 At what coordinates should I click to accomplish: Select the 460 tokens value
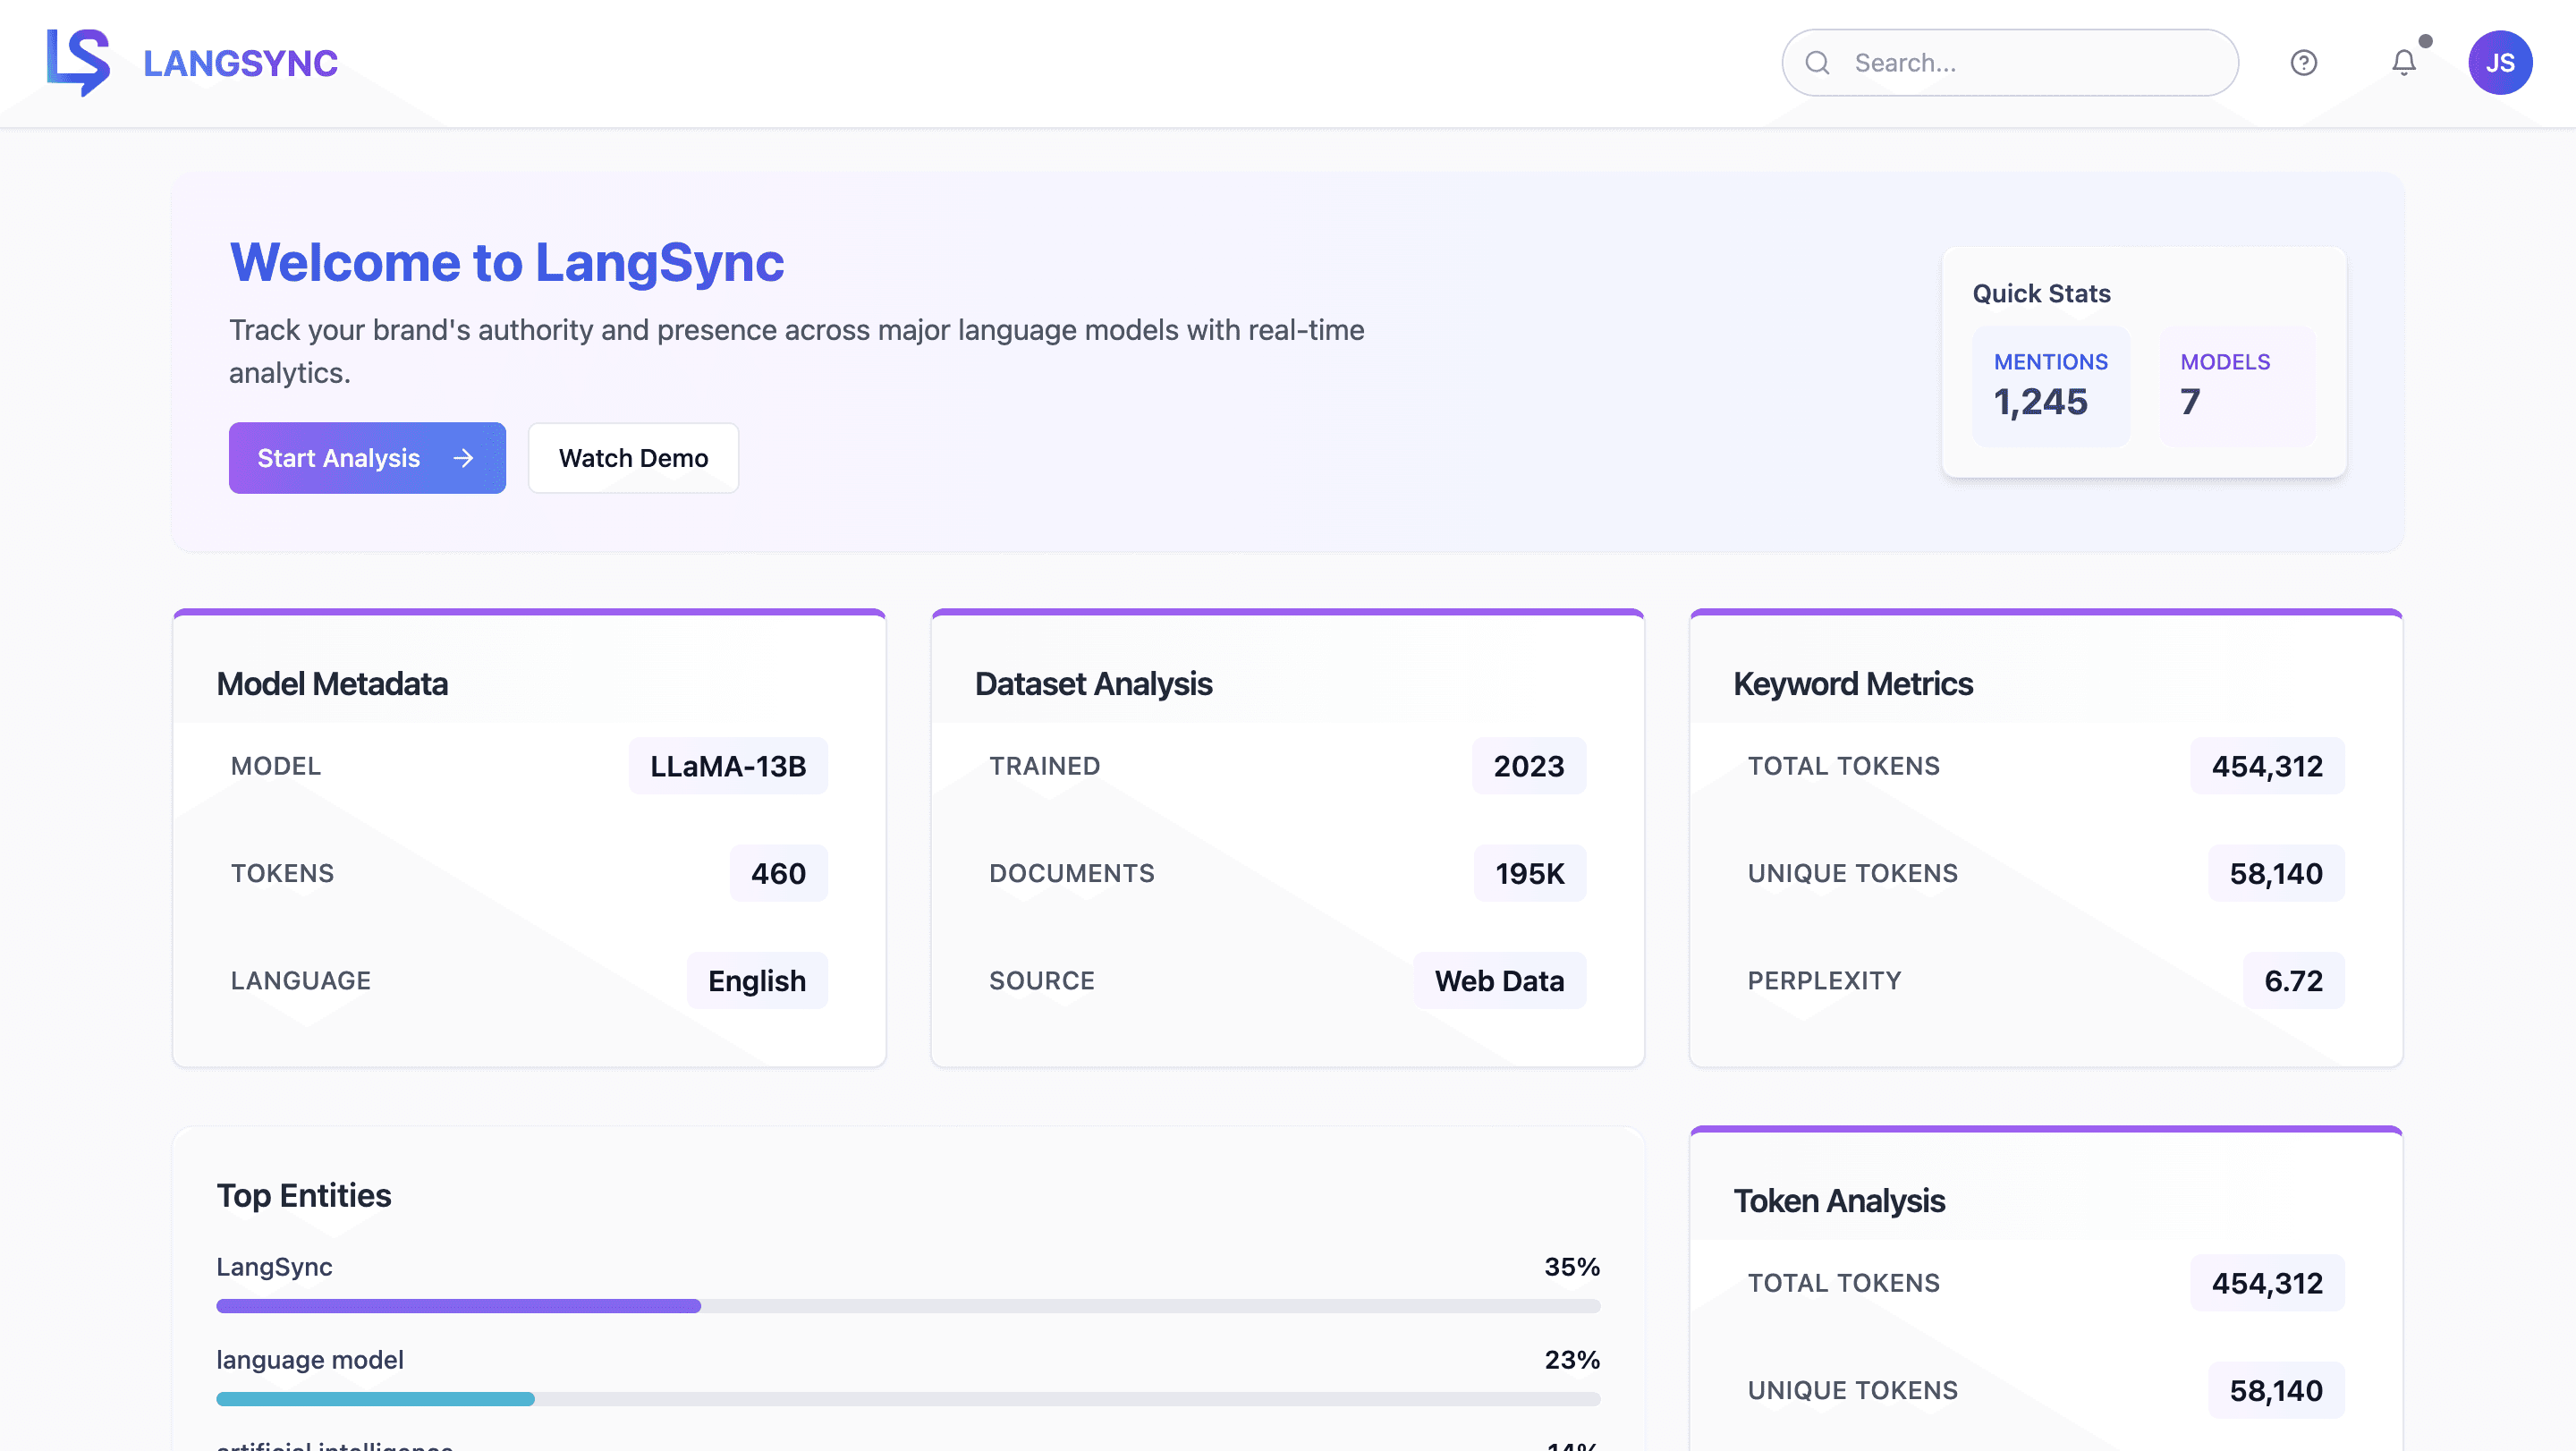tap(778, 874)
